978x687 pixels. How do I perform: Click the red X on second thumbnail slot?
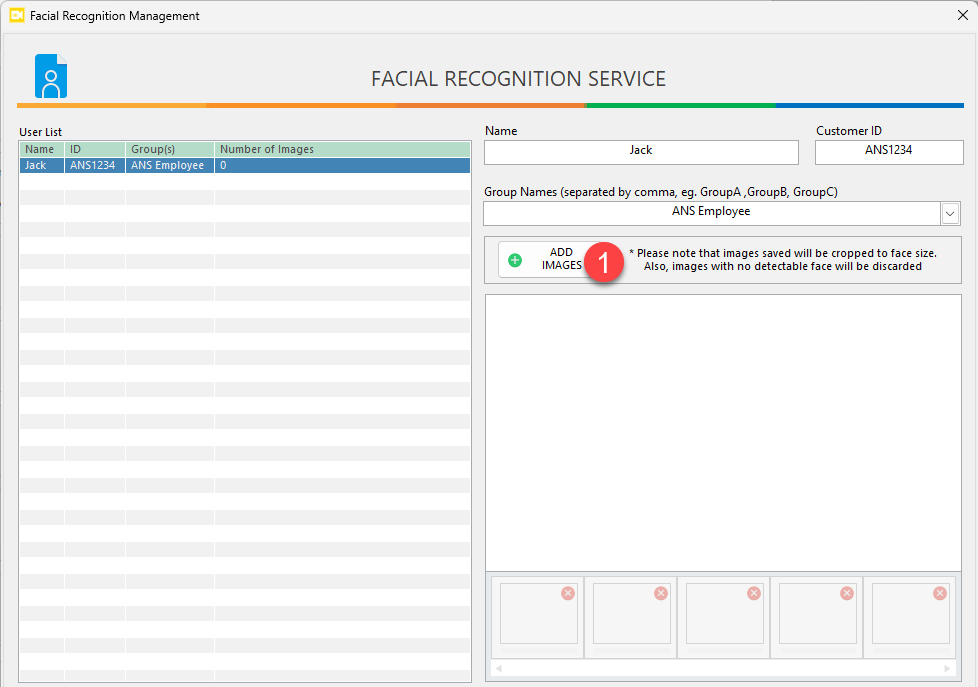coord(661,593)
